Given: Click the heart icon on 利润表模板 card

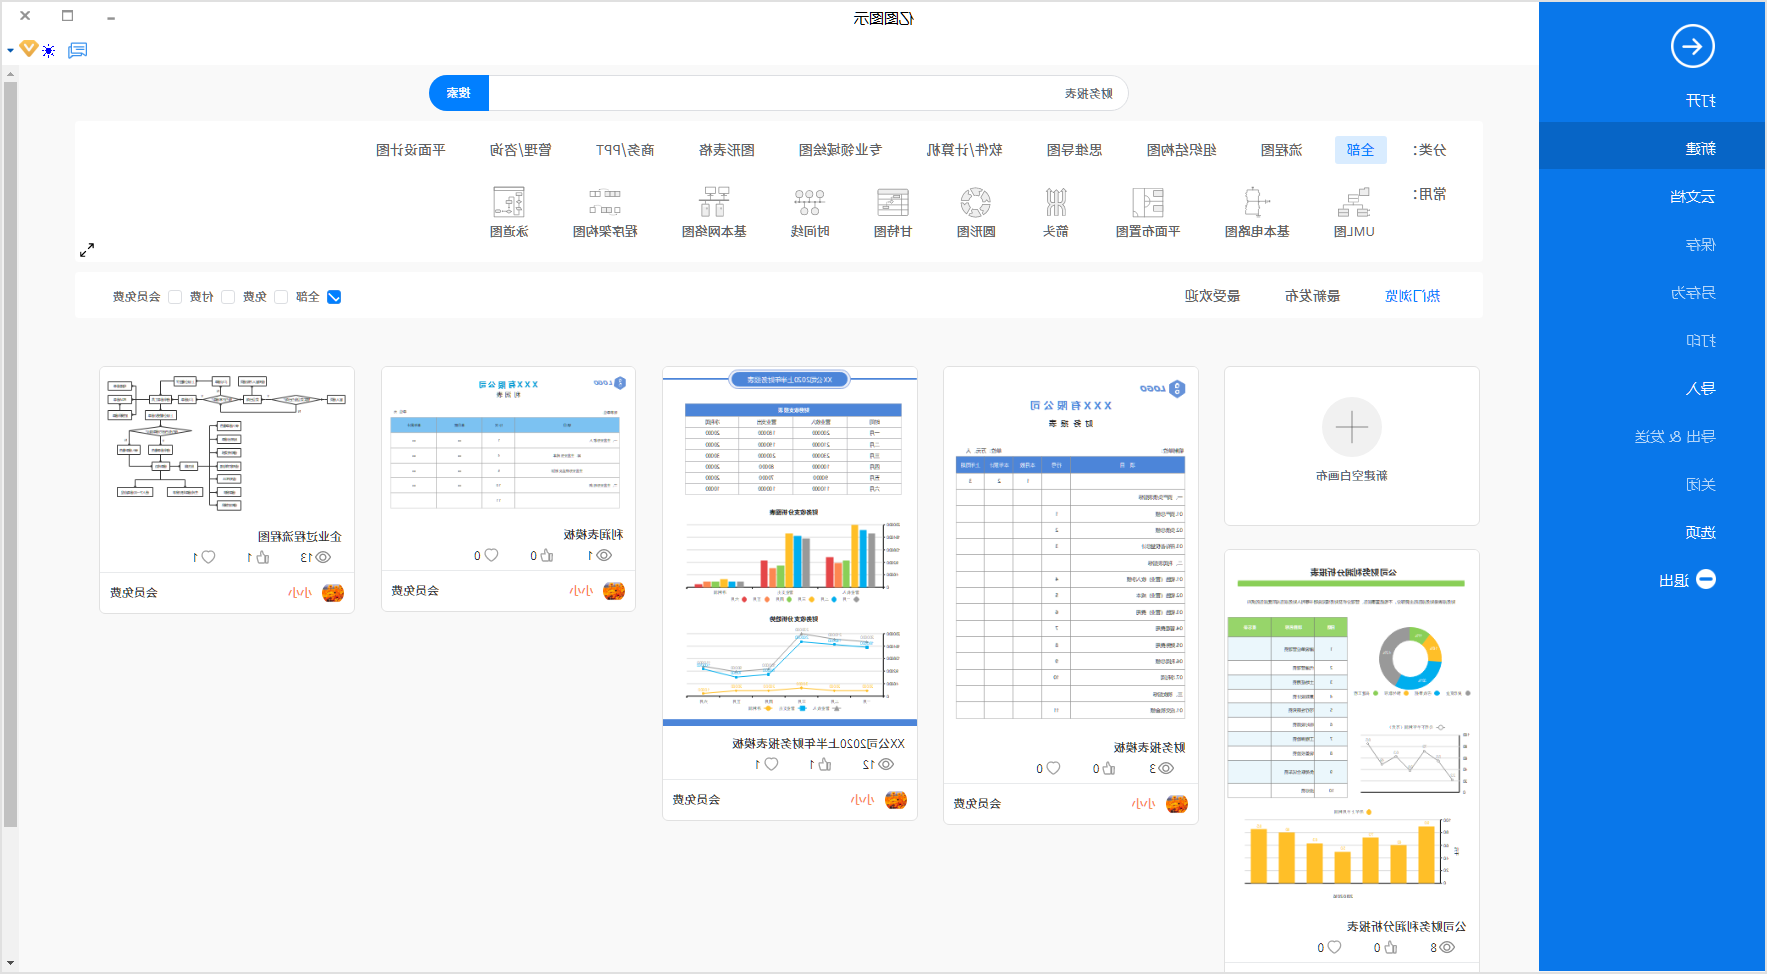Looking at the screenshot, I should coord(491,555).
